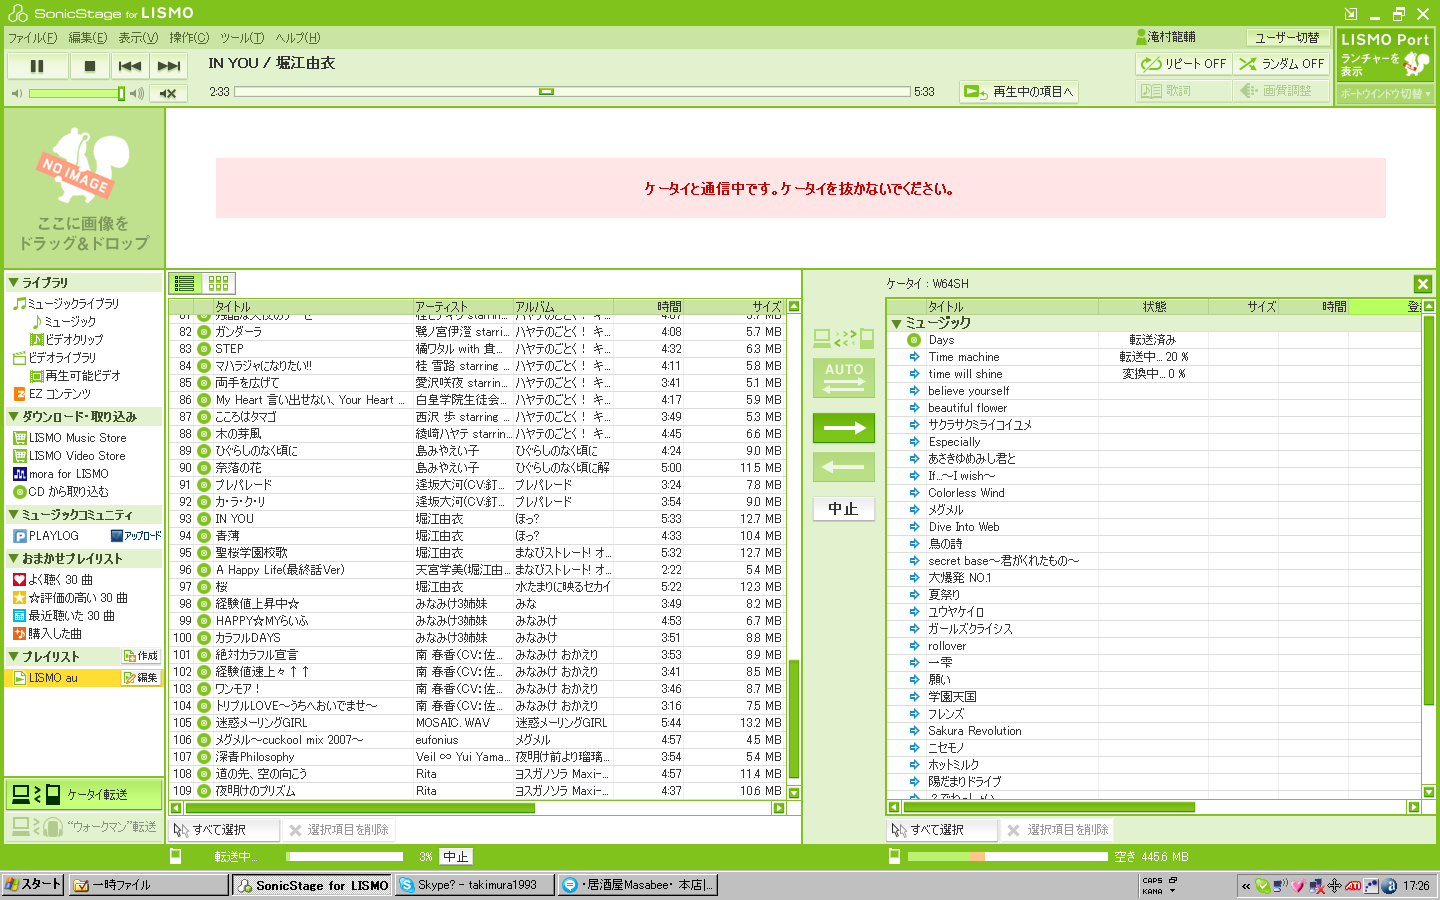Collapse the プレイリスト section
The height and width of the screenshot is (900, 1440).
pos(13,657)
